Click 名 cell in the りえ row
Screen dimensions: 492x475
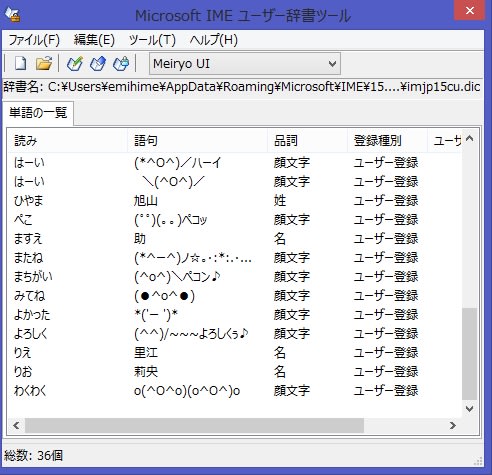click(x=280, y=353)
